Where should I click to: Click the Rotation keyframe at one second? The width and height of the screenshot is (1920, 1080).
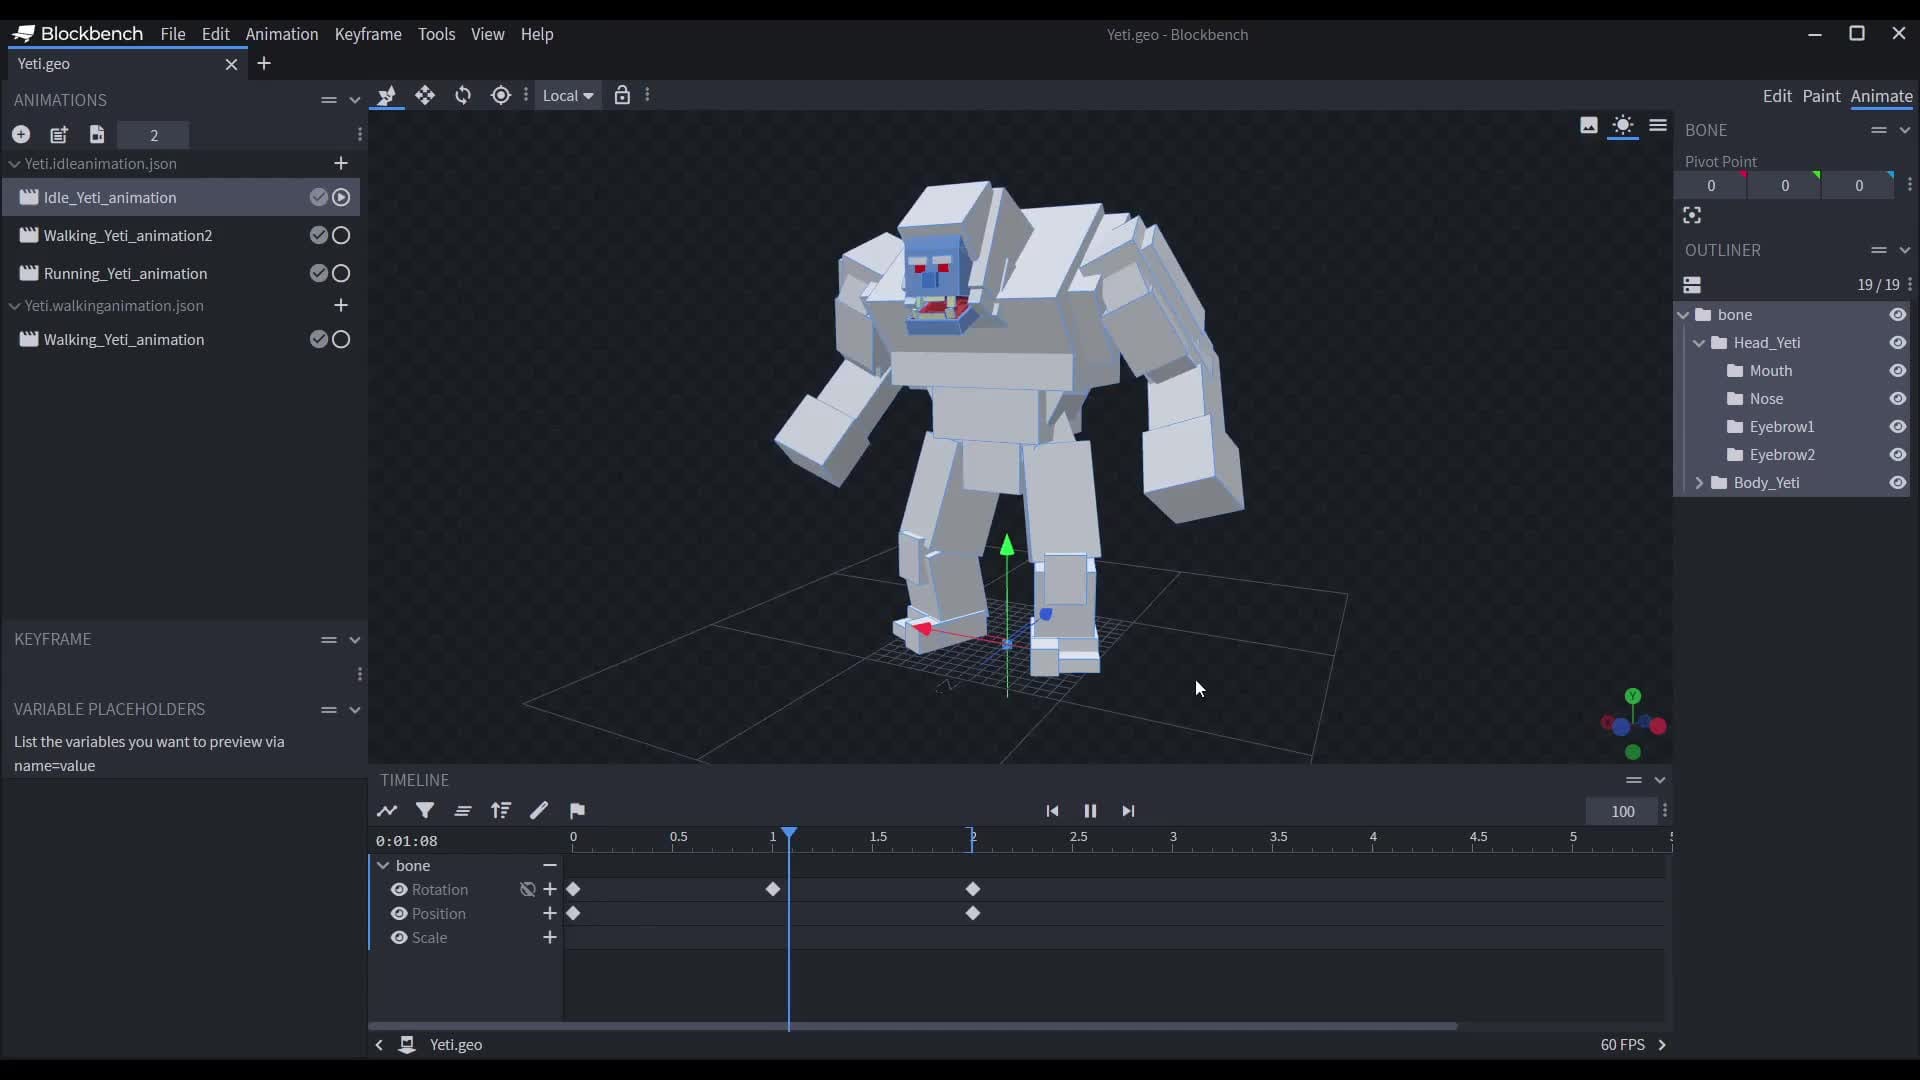pyautogui.click(x=773, y=890)
